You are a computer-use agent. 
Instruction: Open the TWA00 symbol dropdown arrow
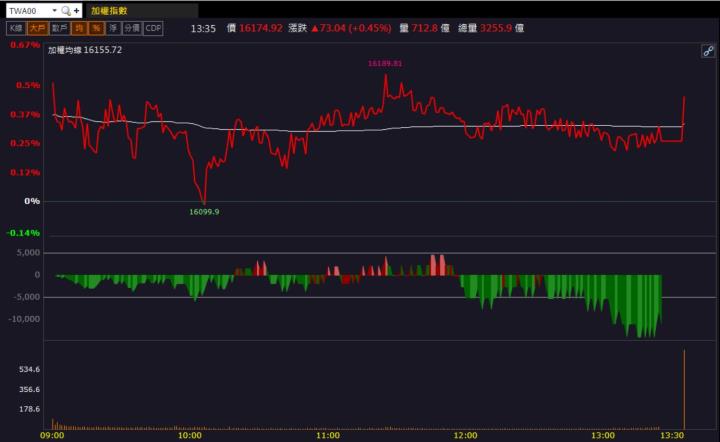pyautogui.click(x=55, y=11)
